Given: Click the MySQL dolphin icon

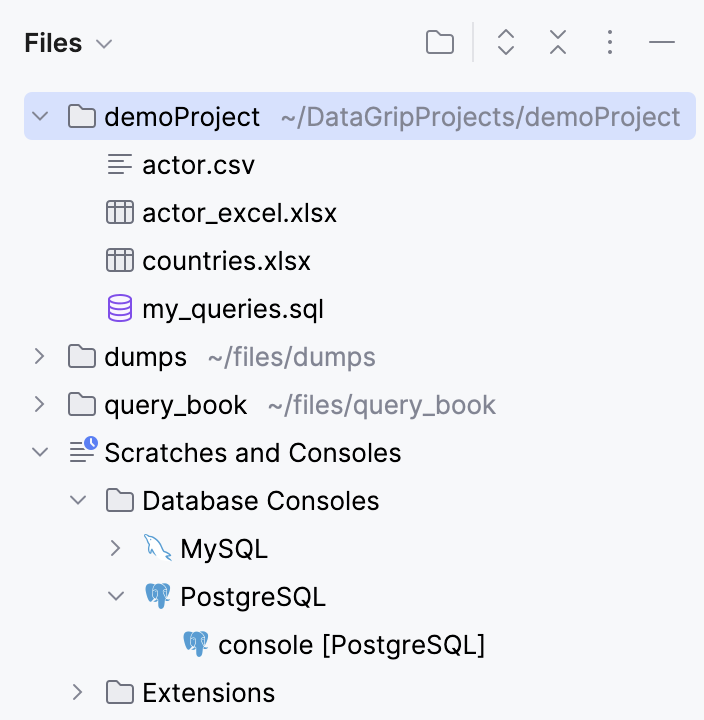Looking at the screenshot, I should [158, 548].
